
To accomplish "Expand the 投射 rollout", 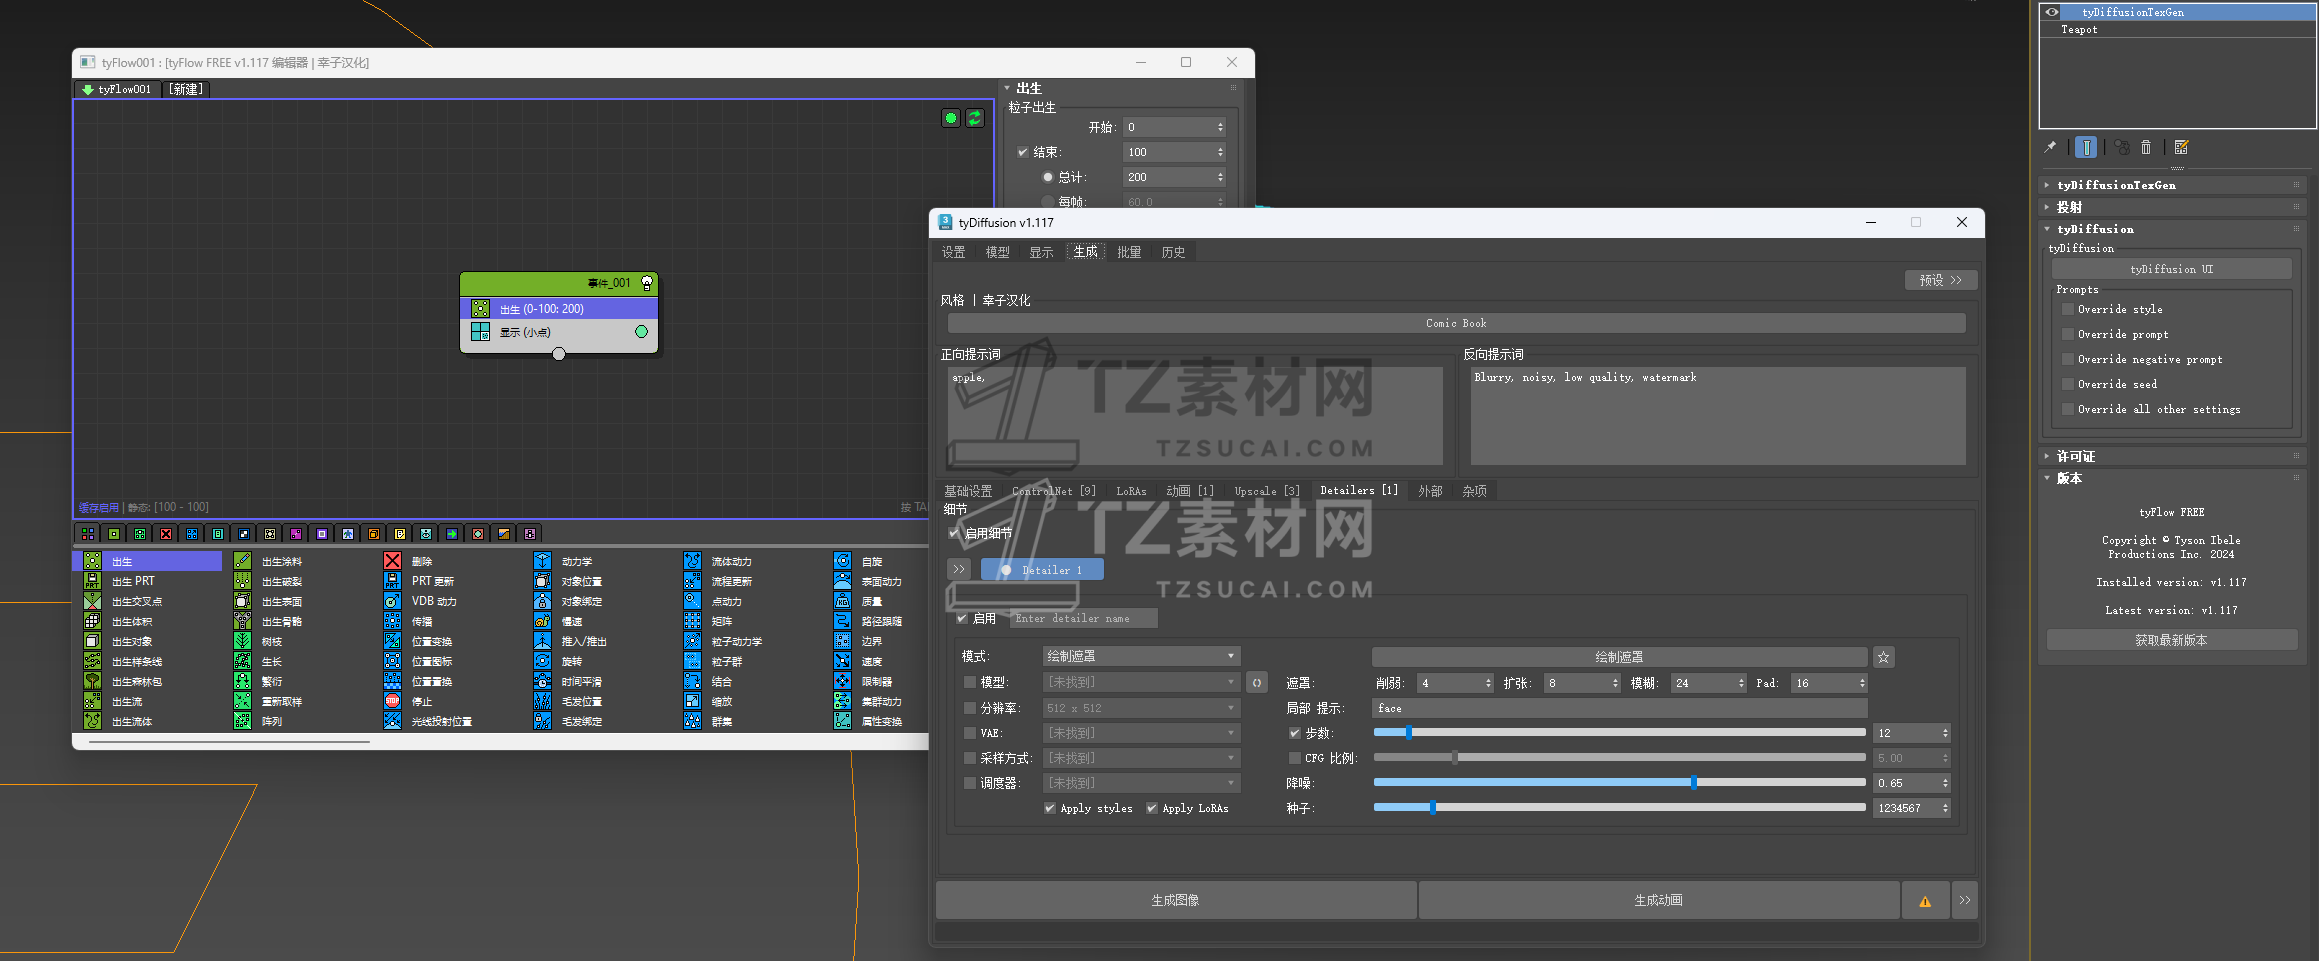I will (2070, 207).
